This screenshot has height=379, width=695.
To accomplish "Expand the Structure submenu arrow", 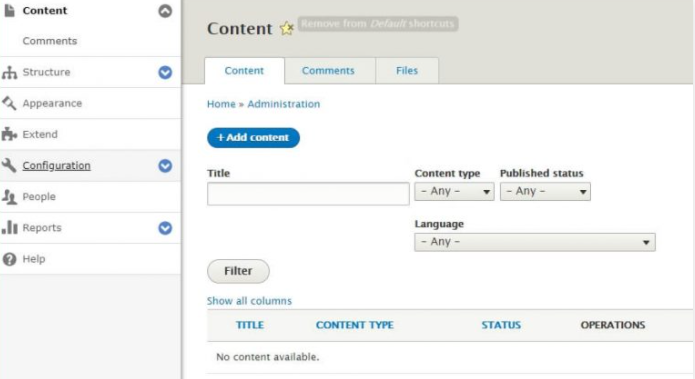I will (x=165, y=72).
